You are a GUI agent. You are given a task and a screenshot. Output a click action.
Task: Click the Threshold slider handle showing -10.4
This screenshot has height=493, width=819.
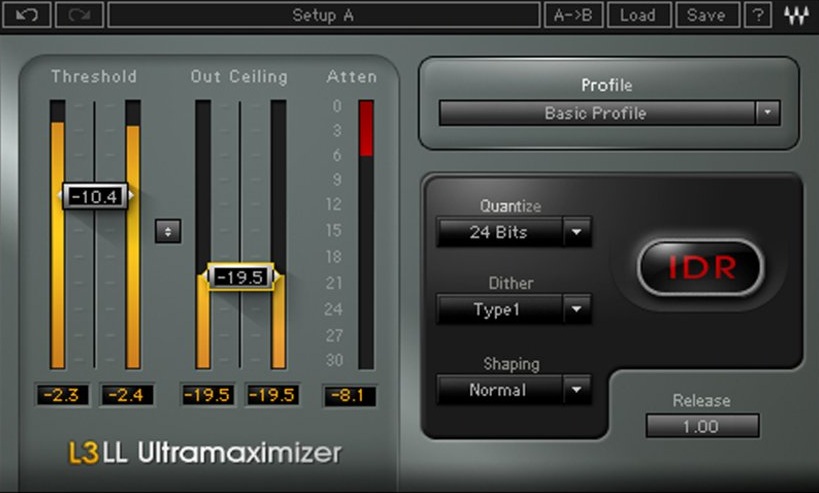pyautogui.click(x=95, y=196)
